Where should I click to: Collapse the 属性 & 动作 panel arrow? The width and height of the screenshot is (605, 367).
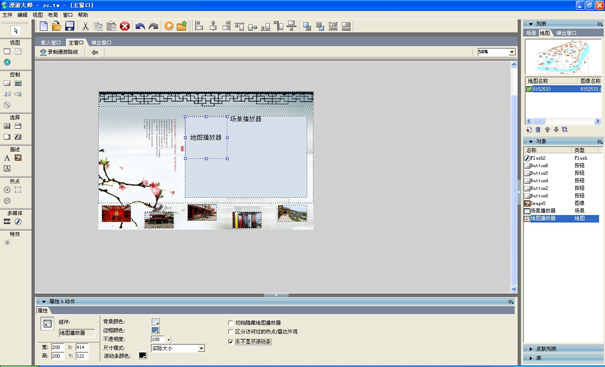click(x=44, y=301)
